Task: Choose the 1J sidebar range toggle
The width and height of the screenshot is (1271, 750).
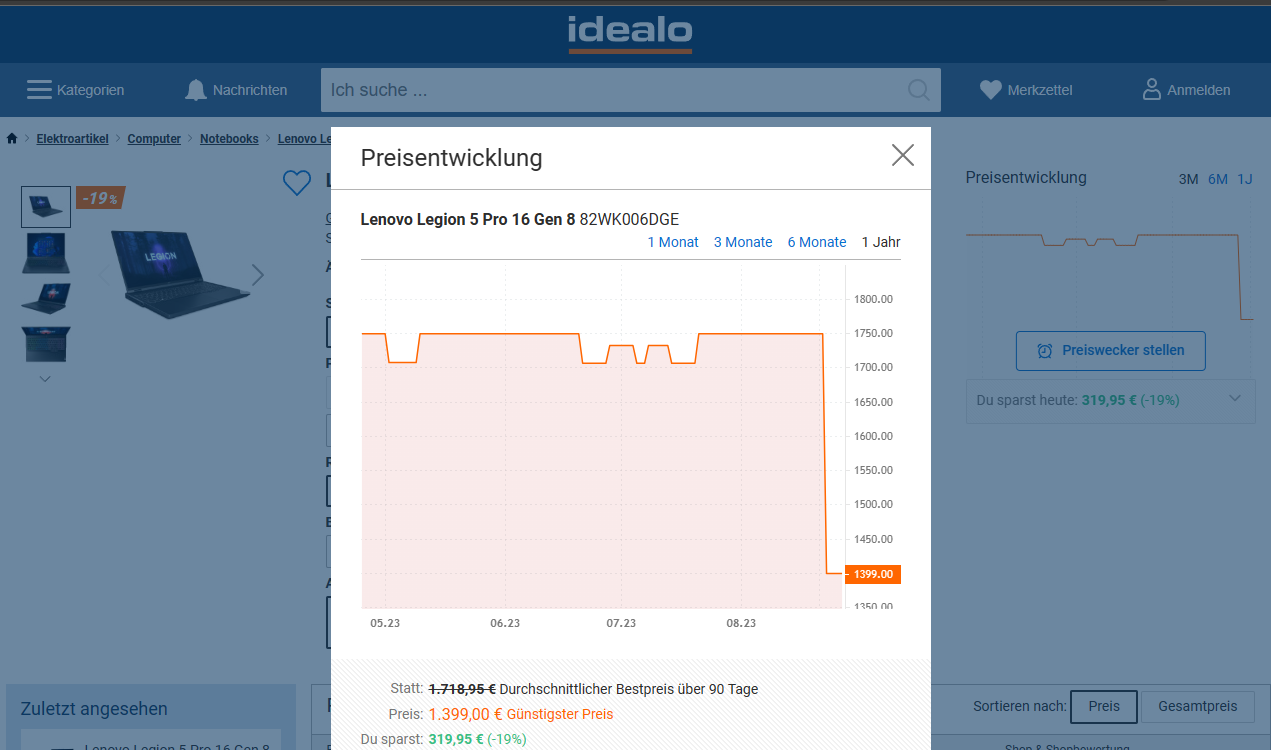Action: (1245, 179)
